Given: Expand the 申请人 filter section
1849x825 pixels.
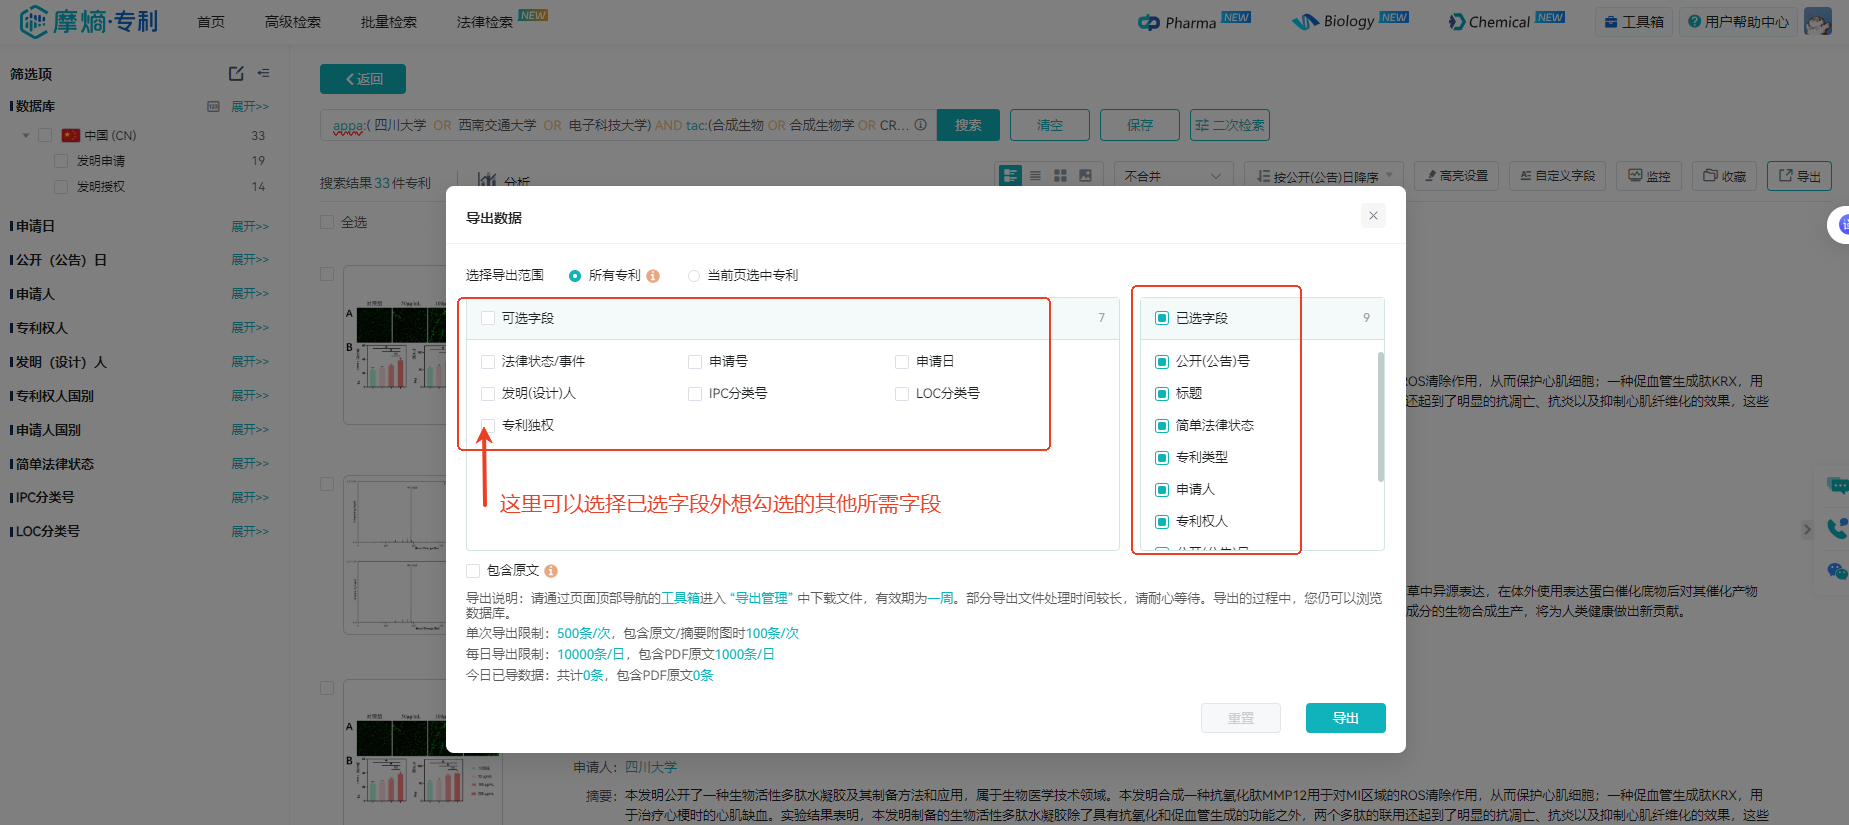Looking at the screenshot, I should [250, 294].
